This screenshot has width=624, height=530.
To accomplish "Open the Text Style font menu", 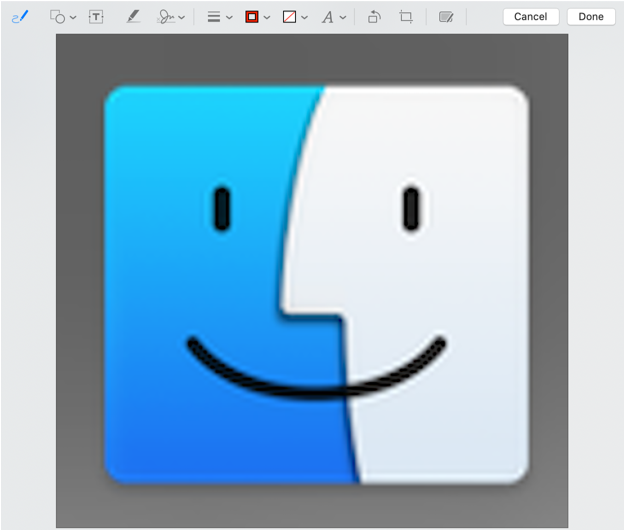I will click(328, 17).
